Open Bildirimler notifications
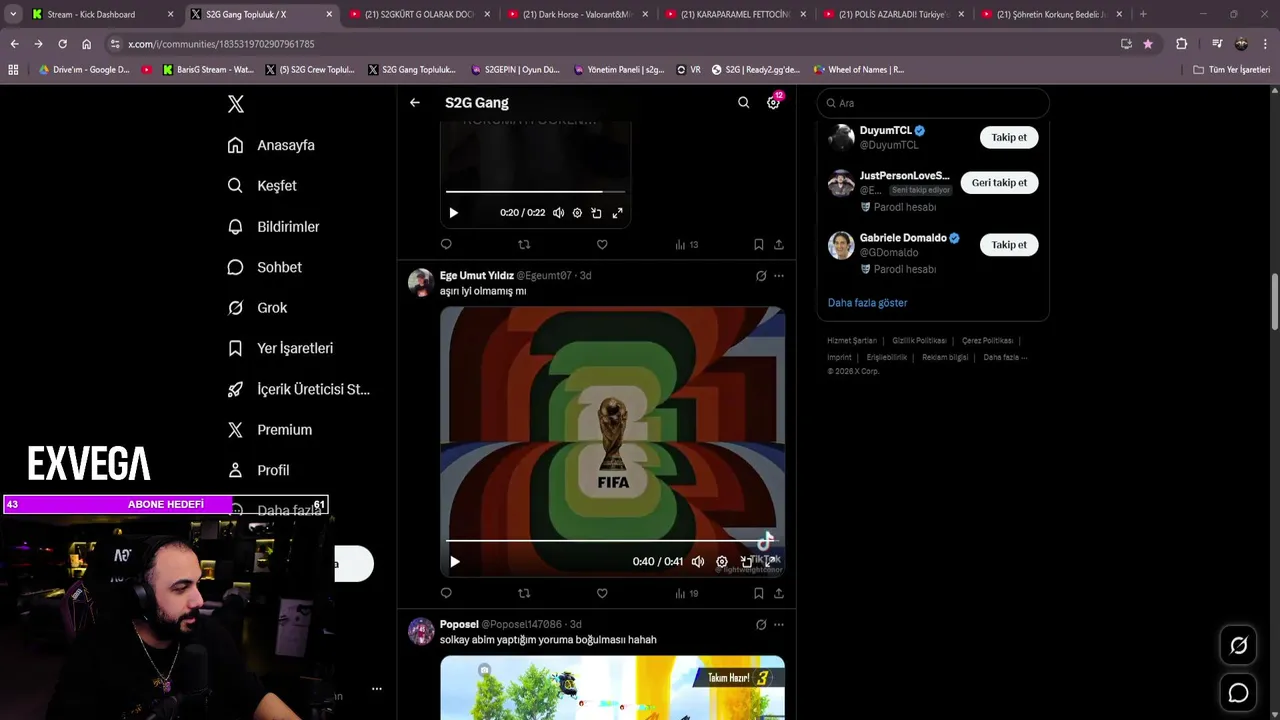The height and width of the screenshot is (720, 1280). pyautogui.click(x=273, y=227)
